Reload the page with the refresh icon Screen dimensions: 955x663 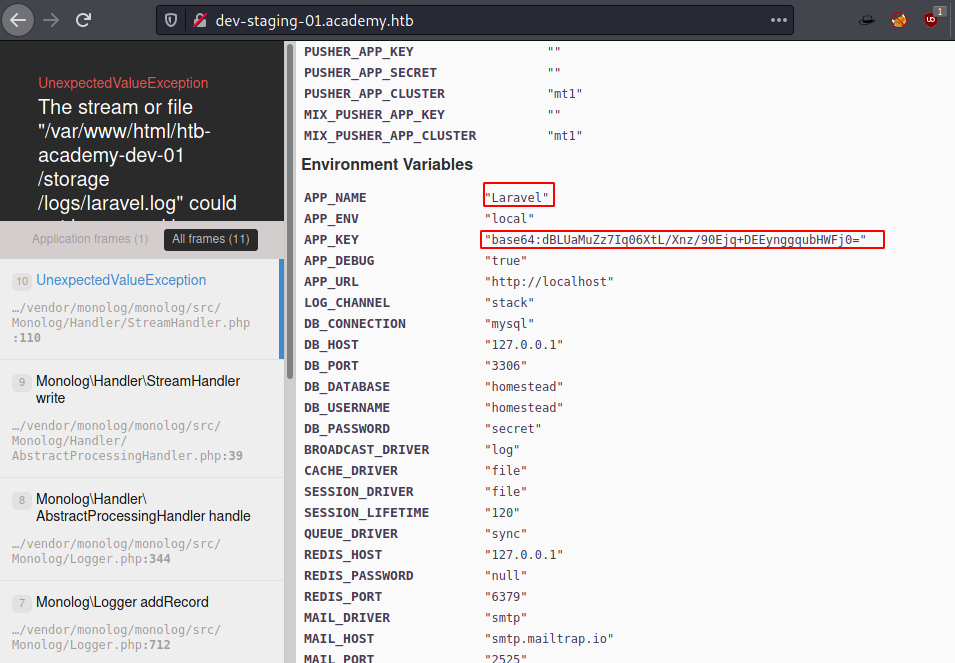coord(83,20)
